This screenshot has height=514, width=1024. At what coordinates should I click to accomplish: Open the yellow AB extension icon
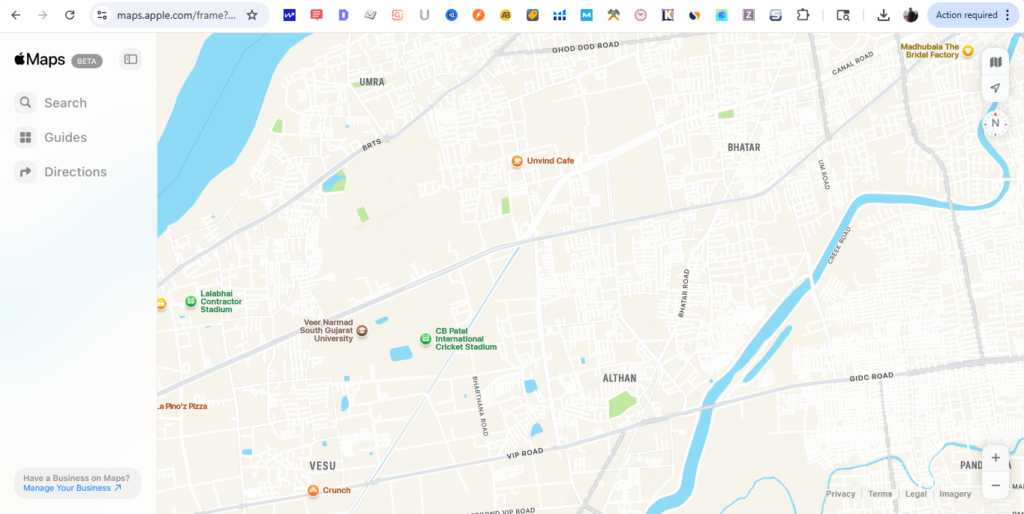[x=505, y=15]
